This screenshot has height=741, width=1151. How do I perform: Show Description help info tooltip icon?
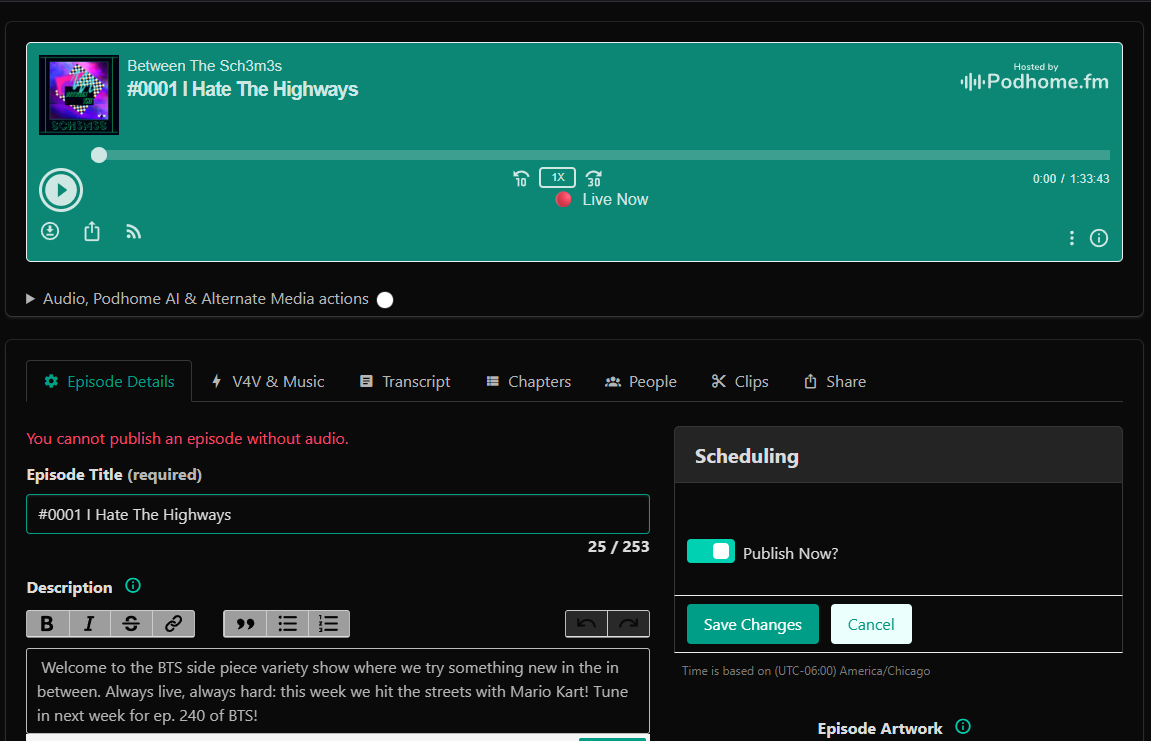[133, 586]
